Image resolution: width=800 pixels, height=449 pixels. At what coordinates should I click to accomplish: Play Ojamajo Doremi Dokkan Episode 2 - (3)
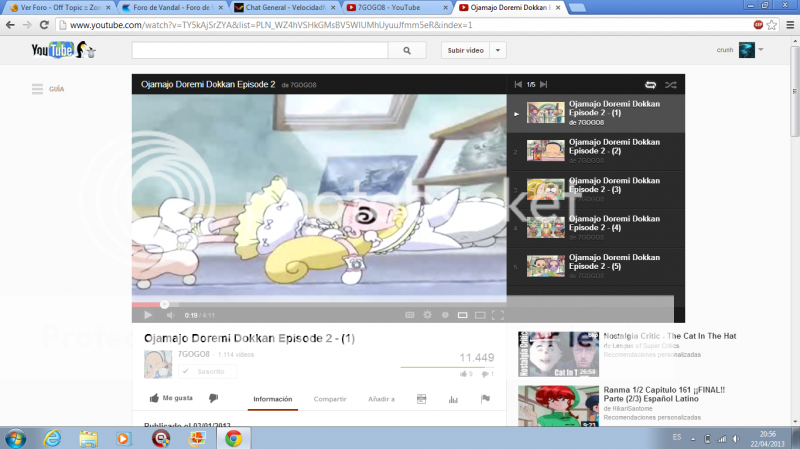[x=595, y=190]
